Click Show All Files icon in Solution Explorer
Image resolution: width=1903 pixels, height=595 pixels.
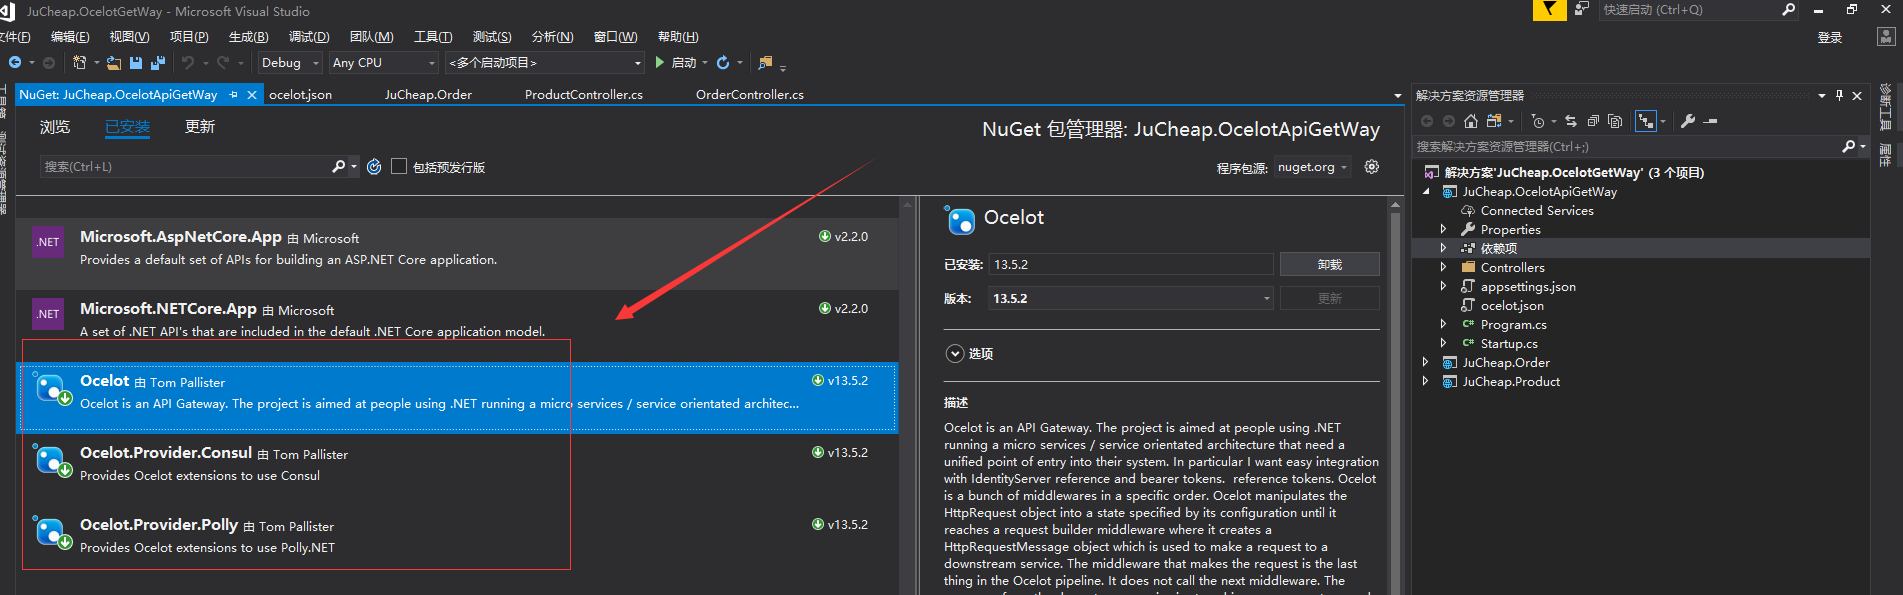(x=1615, y=121)
